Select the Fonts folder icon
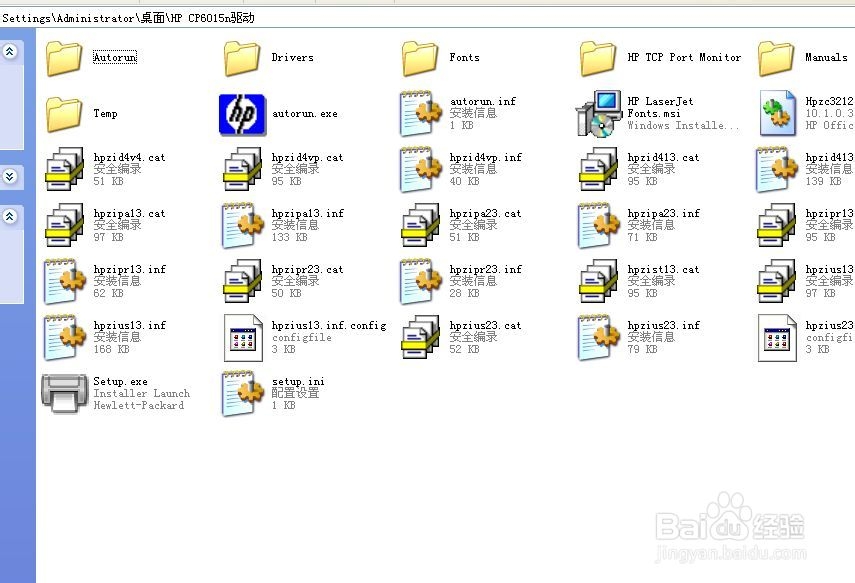This screenshot has width=855, height=583. (x=420, y=58)
